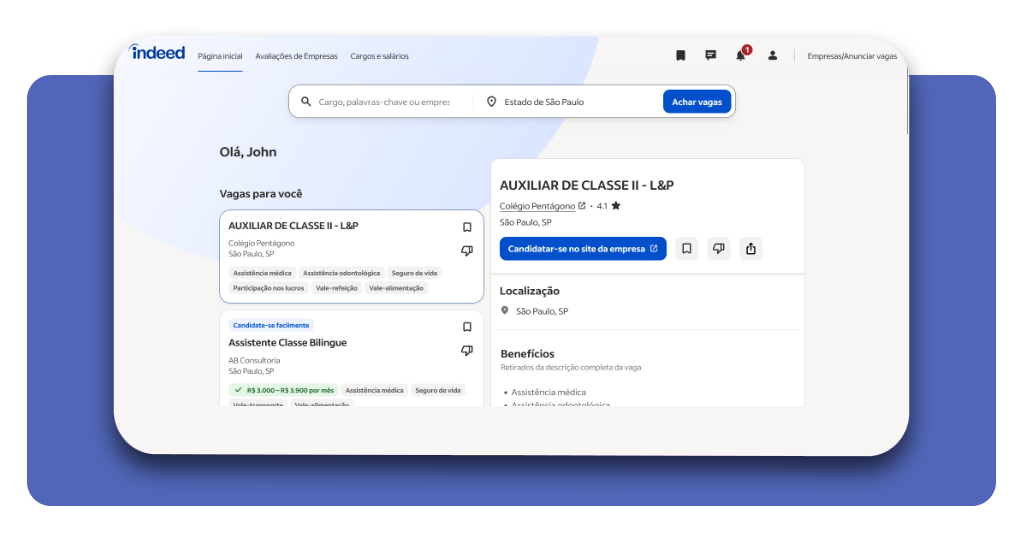Open saved jobs bookmark icon in header

coord(680,55)
